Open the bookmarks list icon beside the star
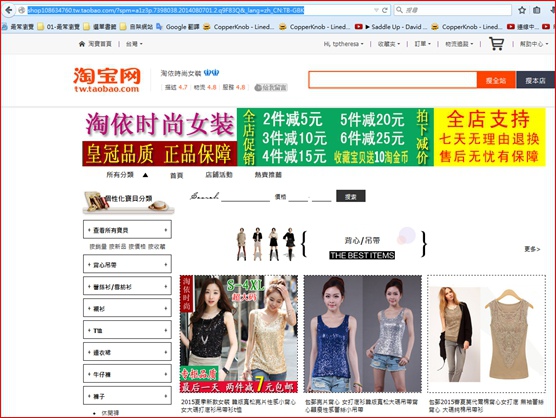The image size is (556, 418). tap(537, 10)
